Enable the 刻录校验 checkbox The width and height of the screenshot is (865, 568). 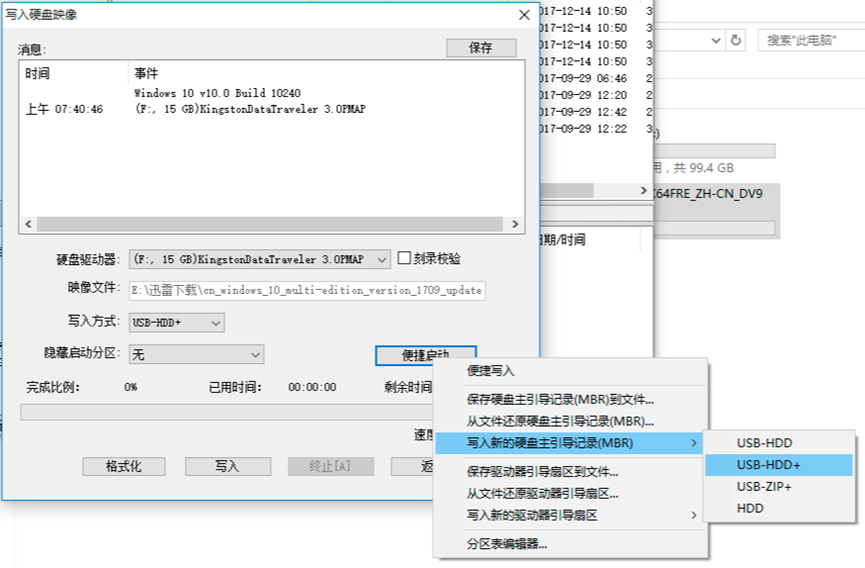(x=404, y=258)
